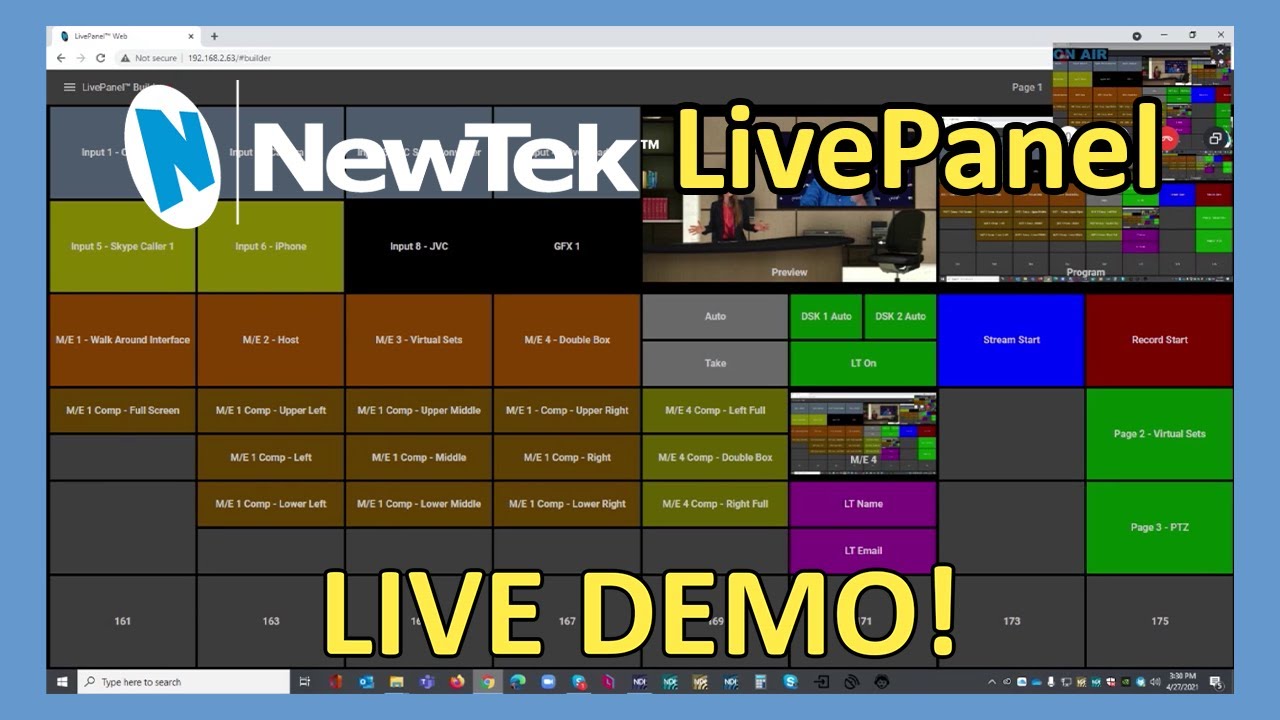Click the red hang-up button in video overlay
Screen dimensions: 1280x720
point(1167,139)
